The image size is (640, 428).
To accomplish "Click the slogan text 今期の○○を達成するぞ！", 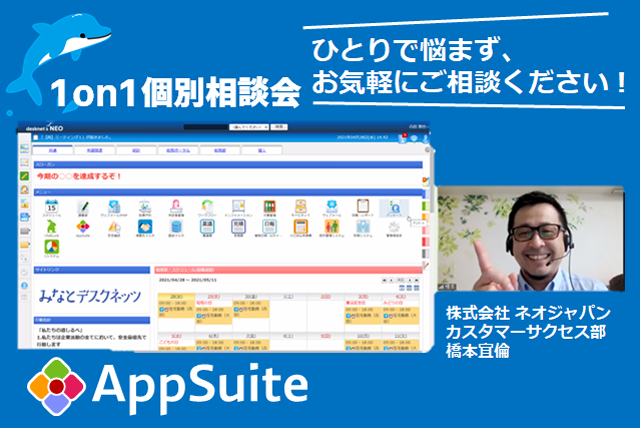I will tap(79, 176).
